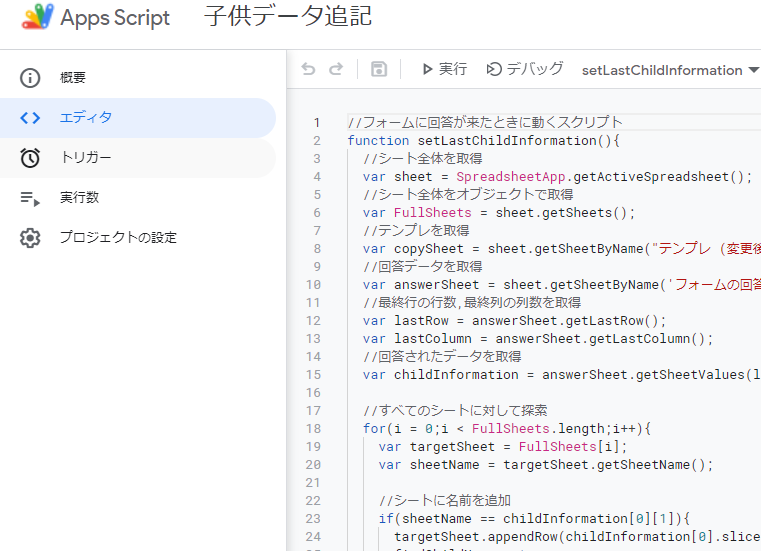
Task: Click the project title 子供データ追記
Action: click(288, 16)
